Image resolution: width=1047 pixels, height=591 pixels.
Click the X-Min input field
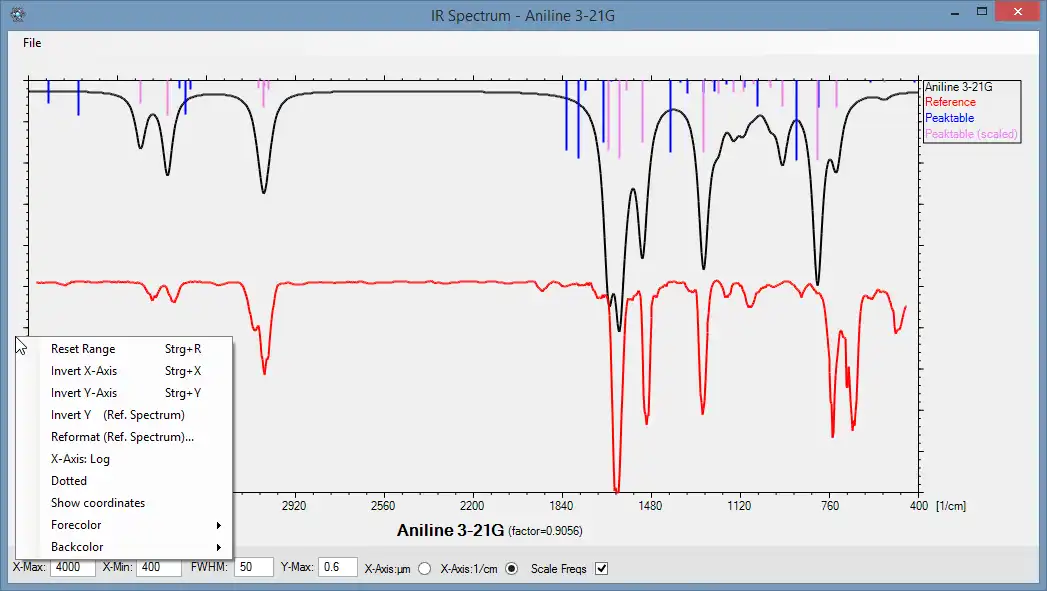159,567
